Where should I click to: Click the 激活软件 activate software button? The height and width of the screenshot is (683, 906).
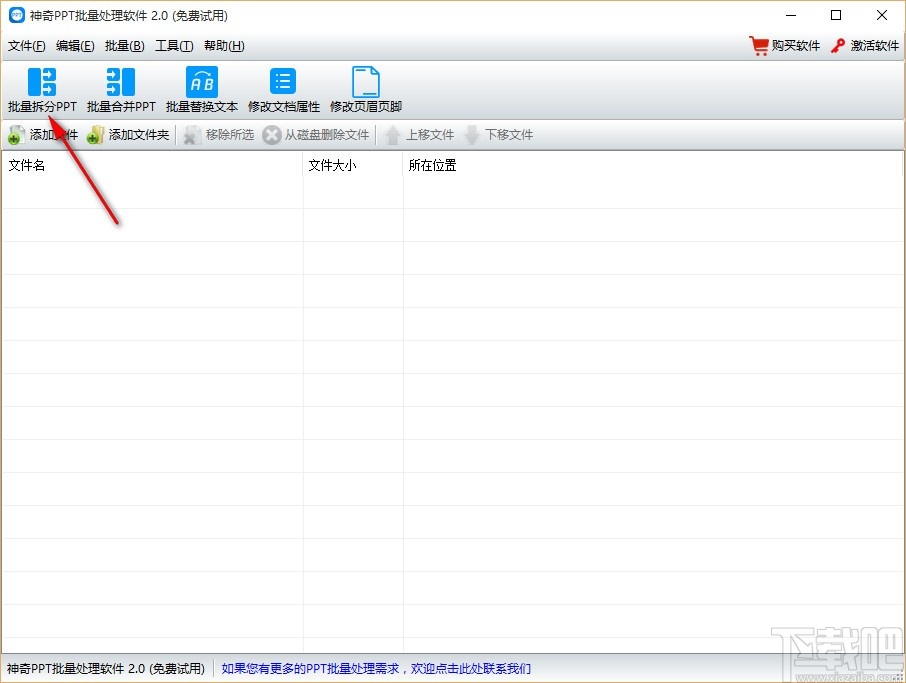coord(865,46)
